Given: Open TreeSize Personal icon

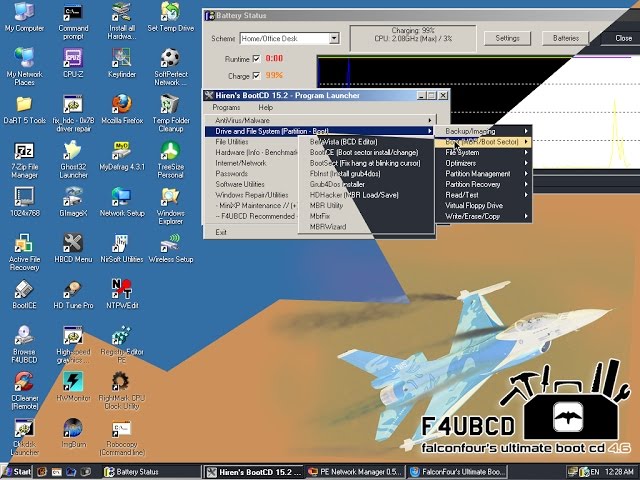Looking at the screenshot, I should tap(171, 159).
